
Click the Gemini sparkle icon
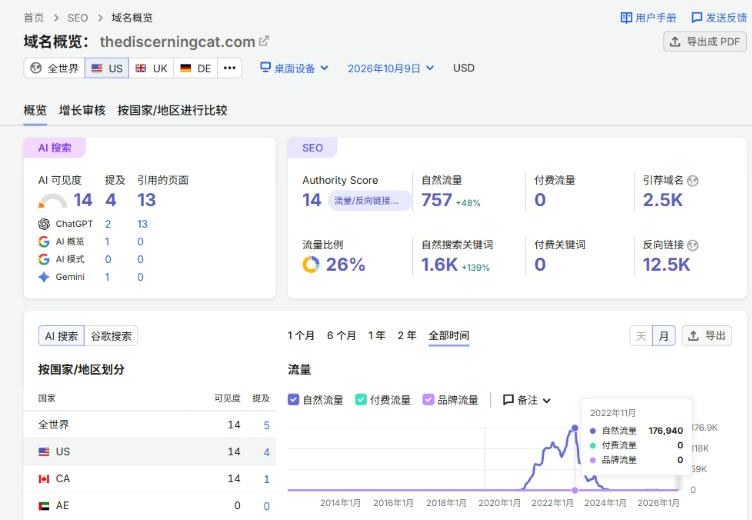pyautogui.click(x=44, y=277)
